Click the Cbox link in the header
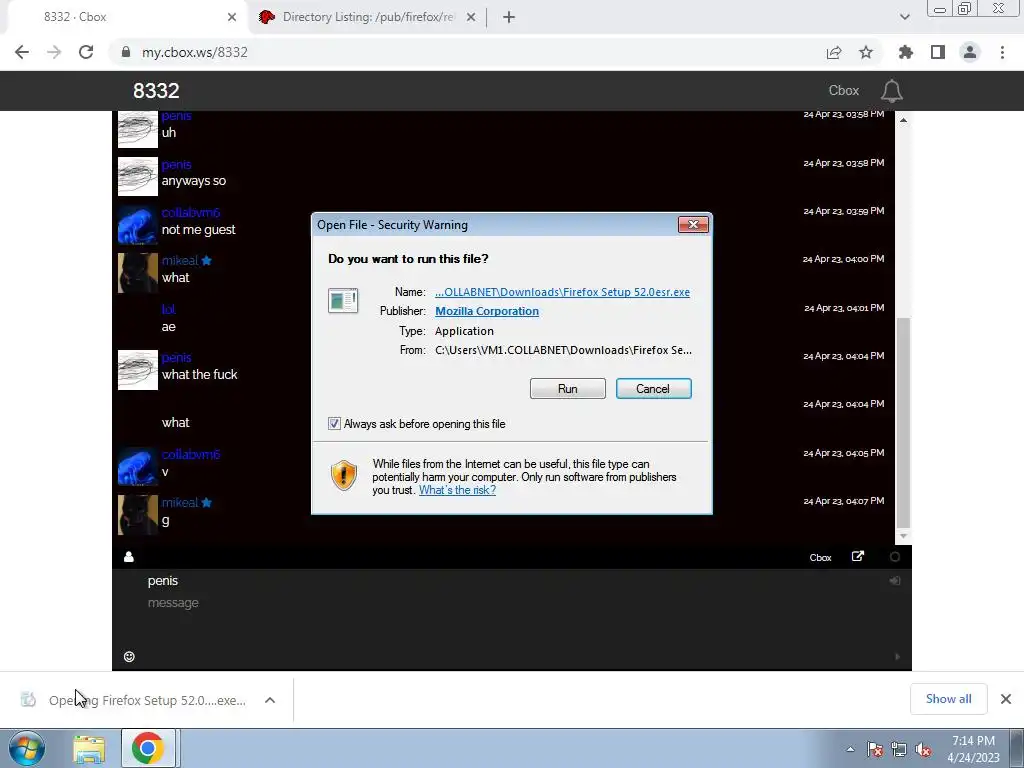 click(x=844, y=91)
